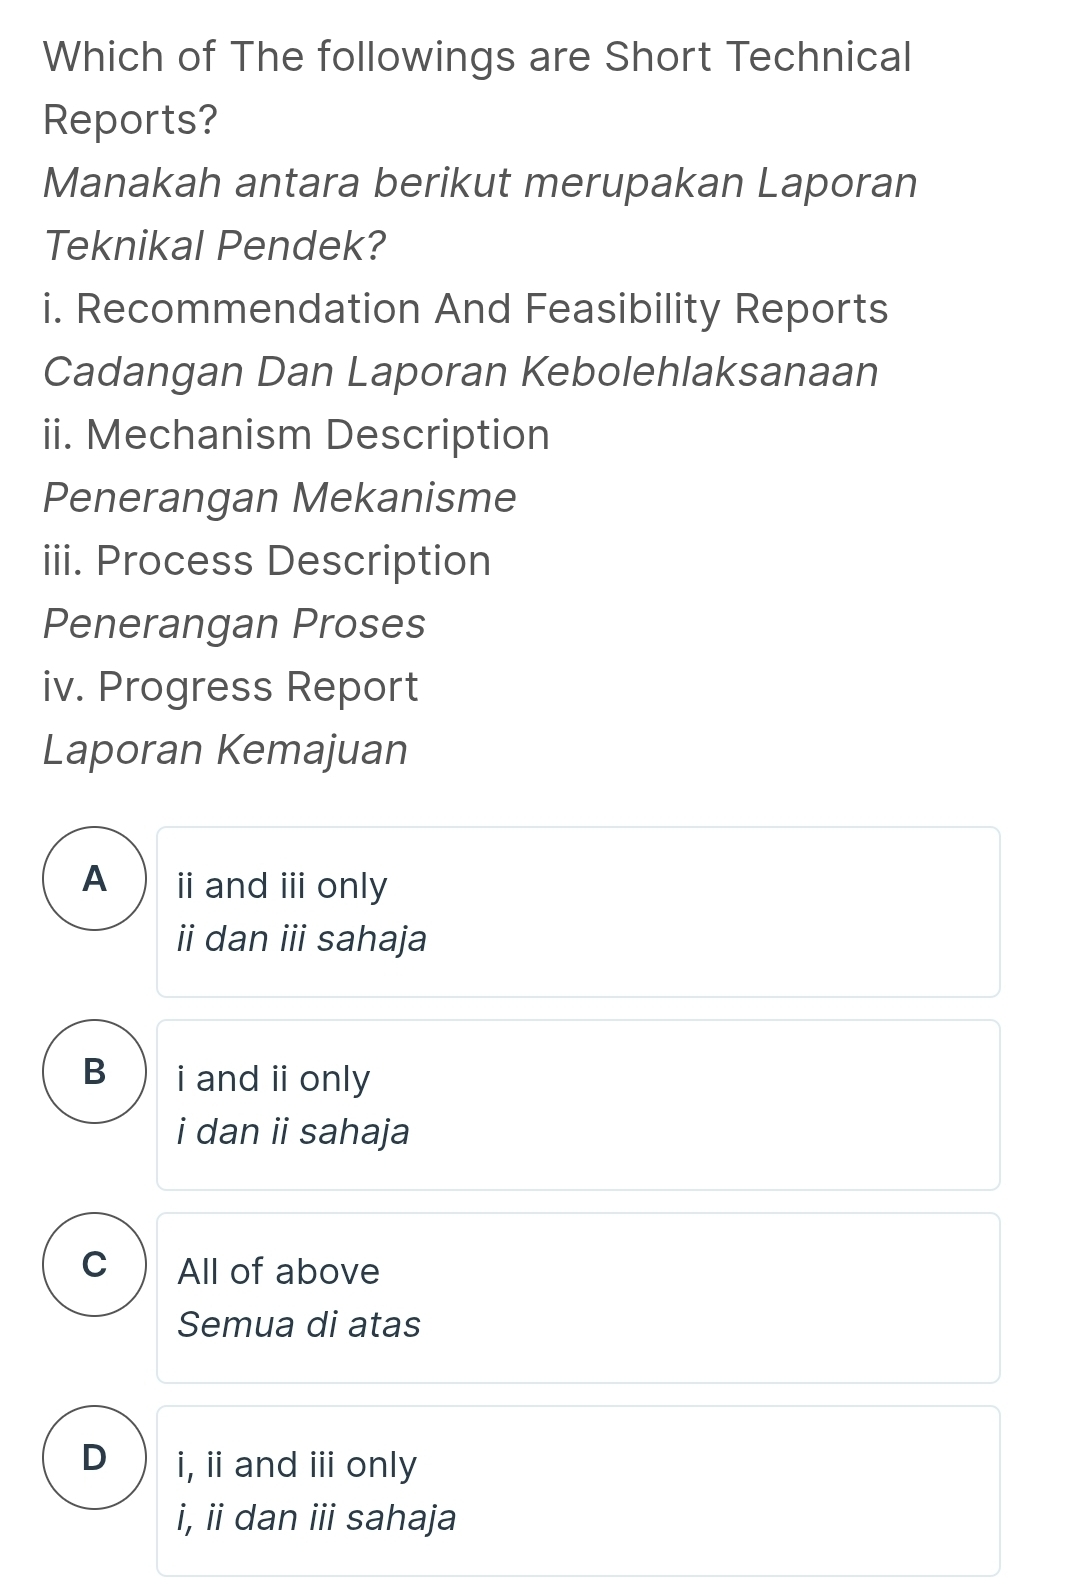The image size is (1080, 1593).
Task: Click the Malay text 'Penerangan Mekanisme'
Action: coord(279,497)
